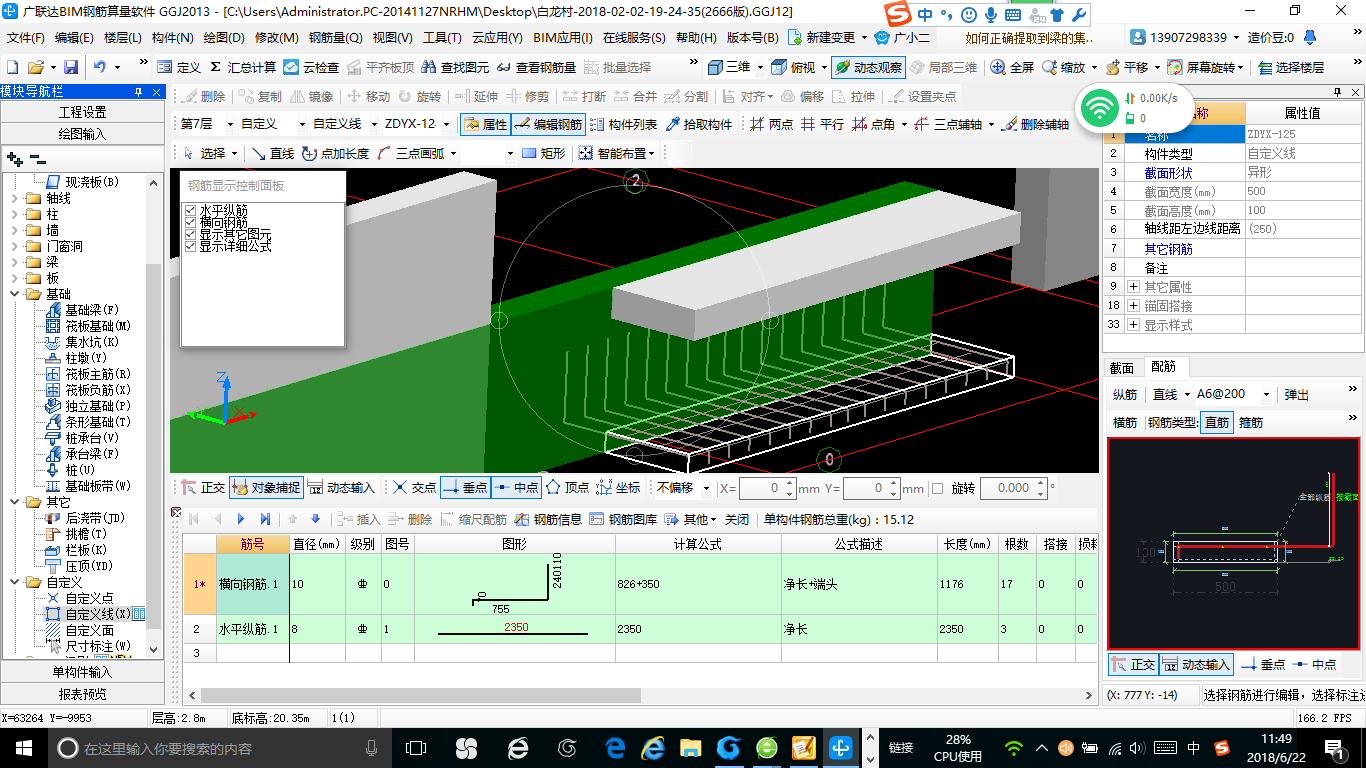Open the 文件(F) menu
Screen dimensions: 1366x768
coord(27,38)
